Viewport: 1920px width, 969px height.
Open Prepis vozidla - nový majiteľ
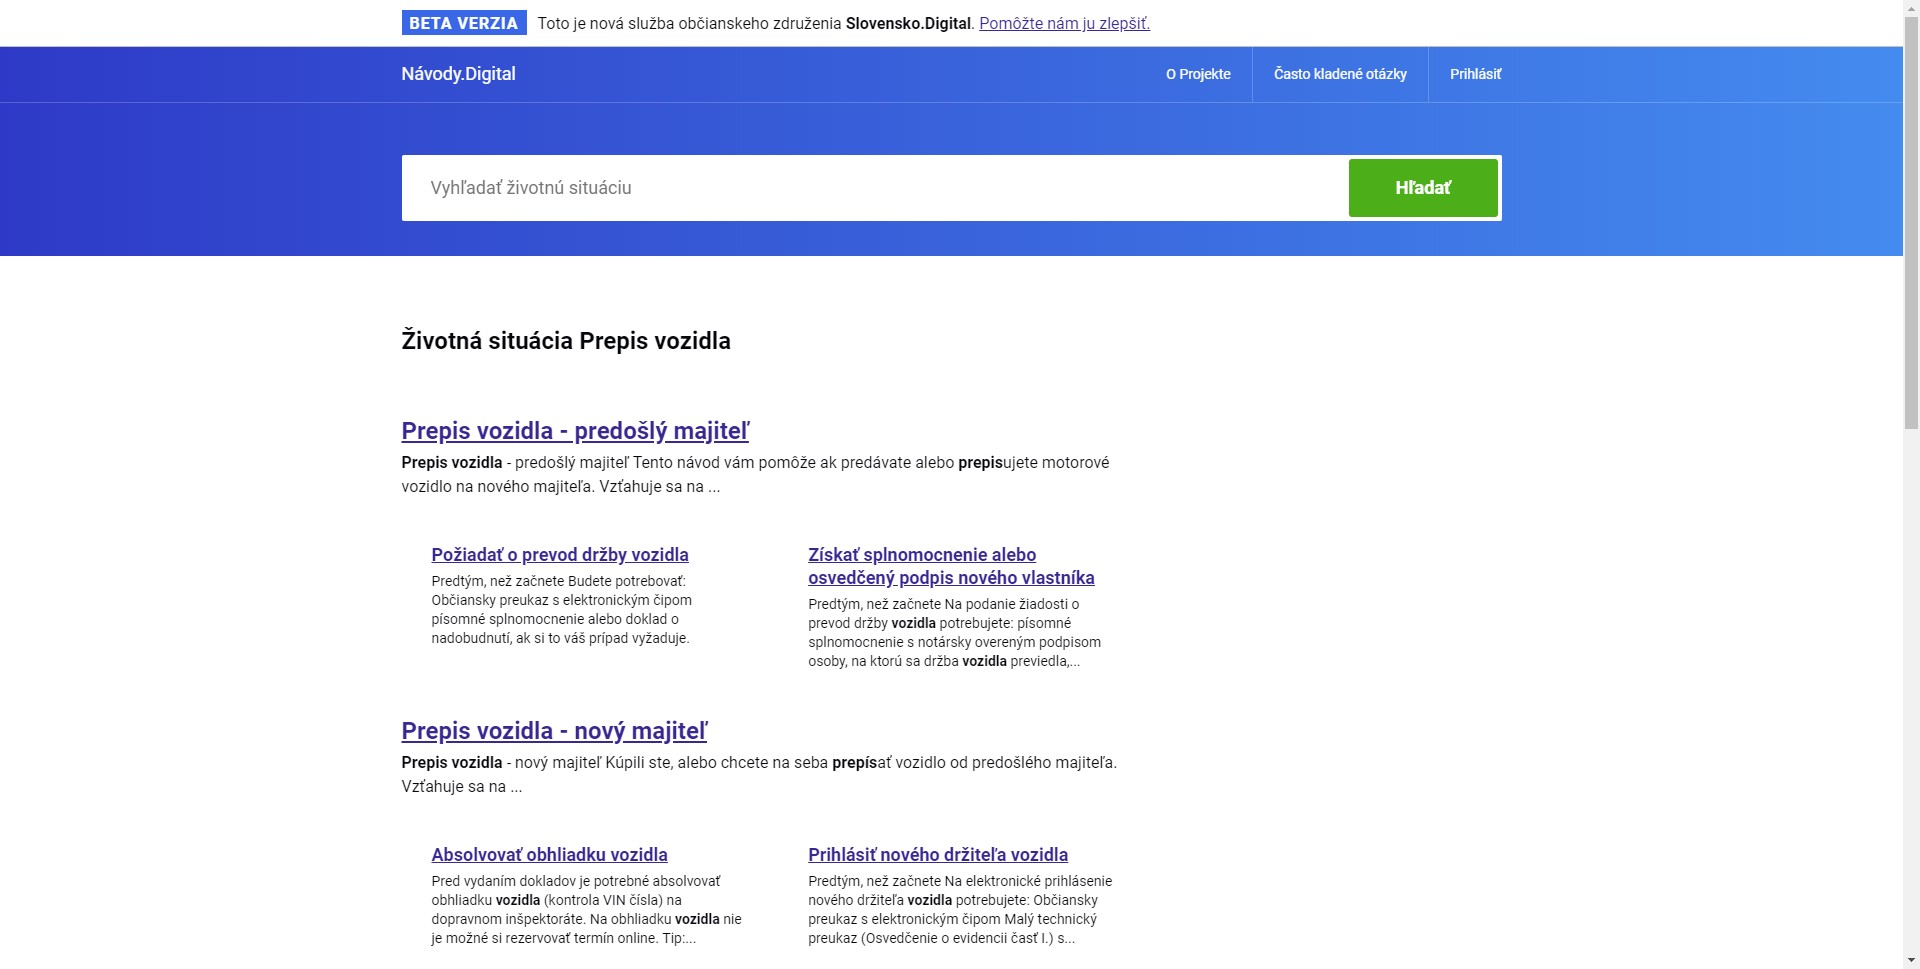[x=553, y=731]
